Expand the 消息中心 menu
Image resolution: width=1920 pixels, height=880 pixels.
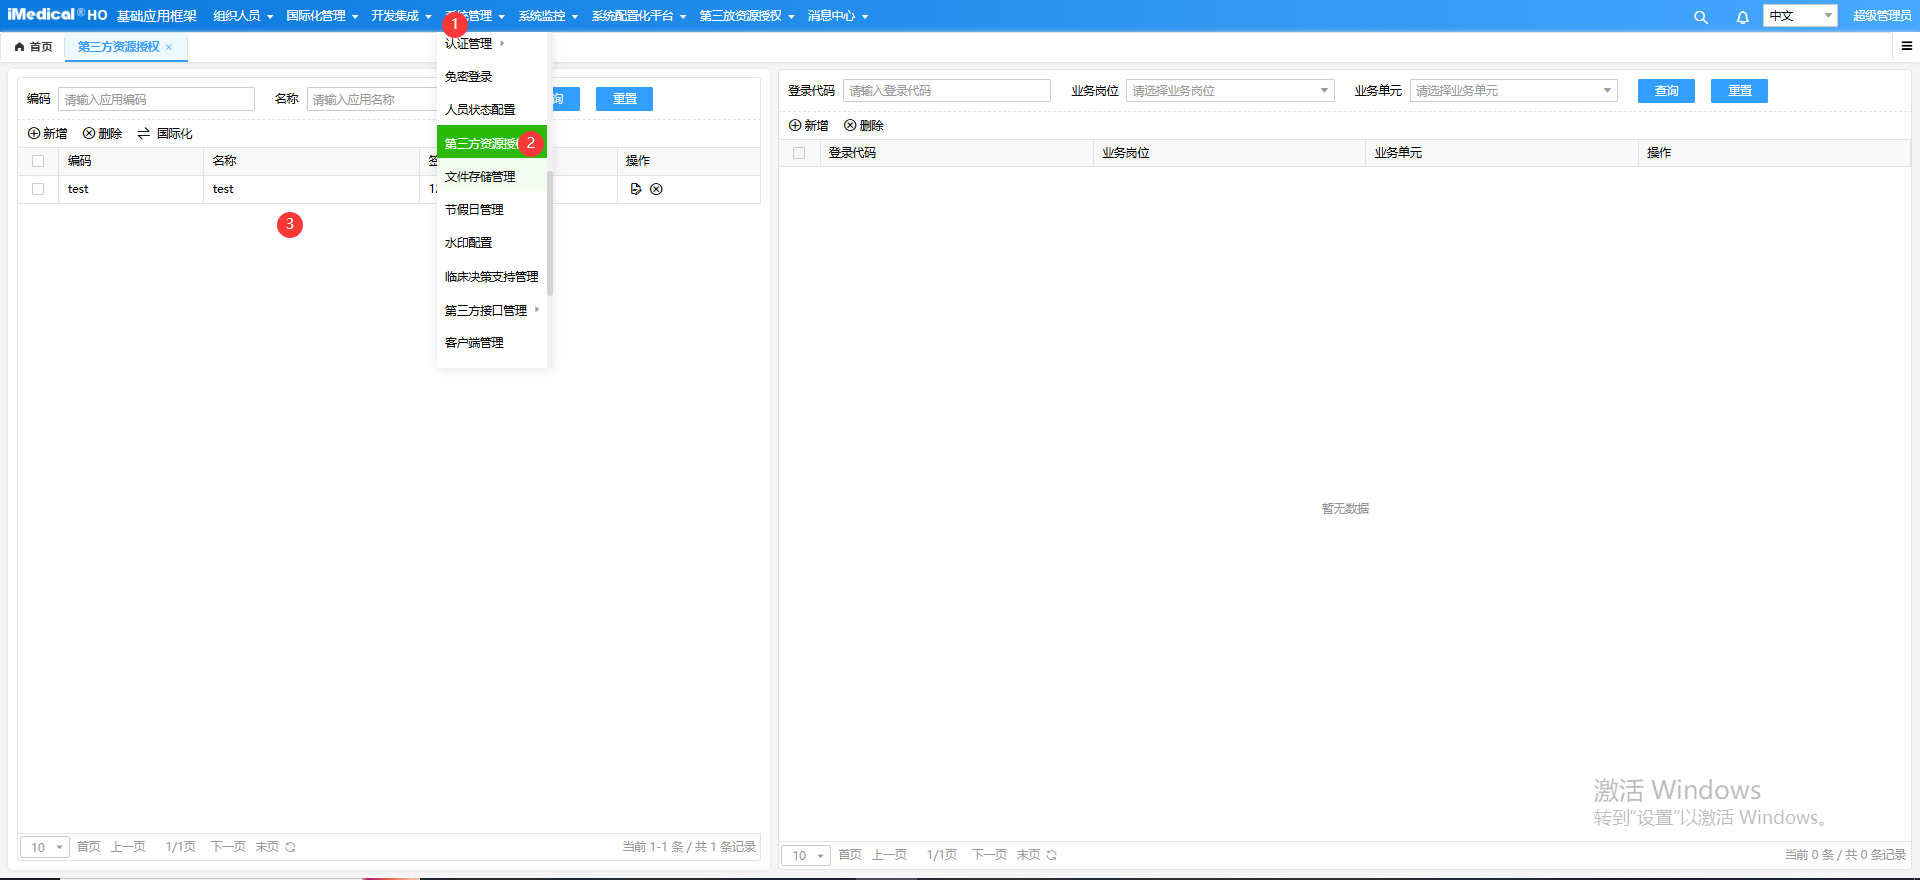tap(838, 16)
